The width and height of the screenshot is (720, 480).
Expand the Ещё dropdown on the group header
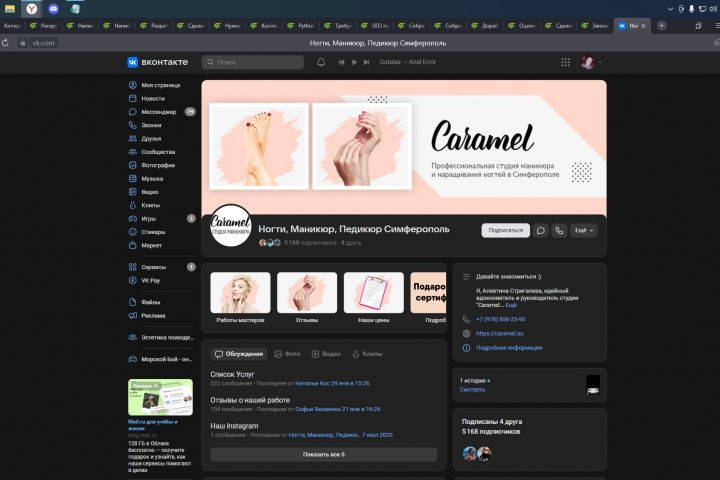[584, 231]
